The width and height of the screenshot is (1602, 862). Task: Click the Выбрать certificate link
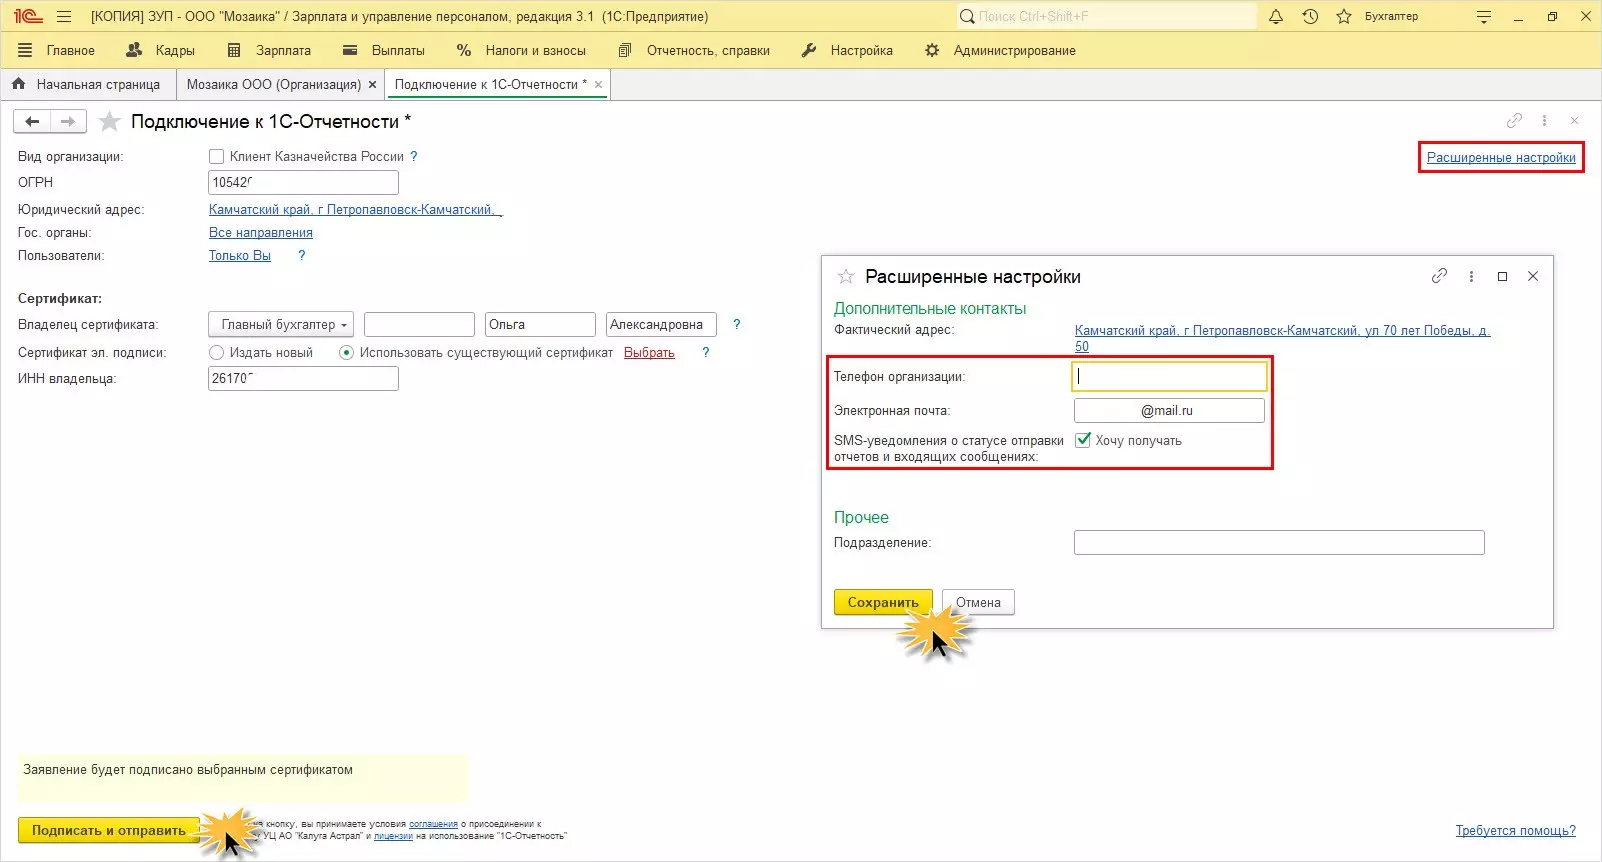tap(649, 353)
